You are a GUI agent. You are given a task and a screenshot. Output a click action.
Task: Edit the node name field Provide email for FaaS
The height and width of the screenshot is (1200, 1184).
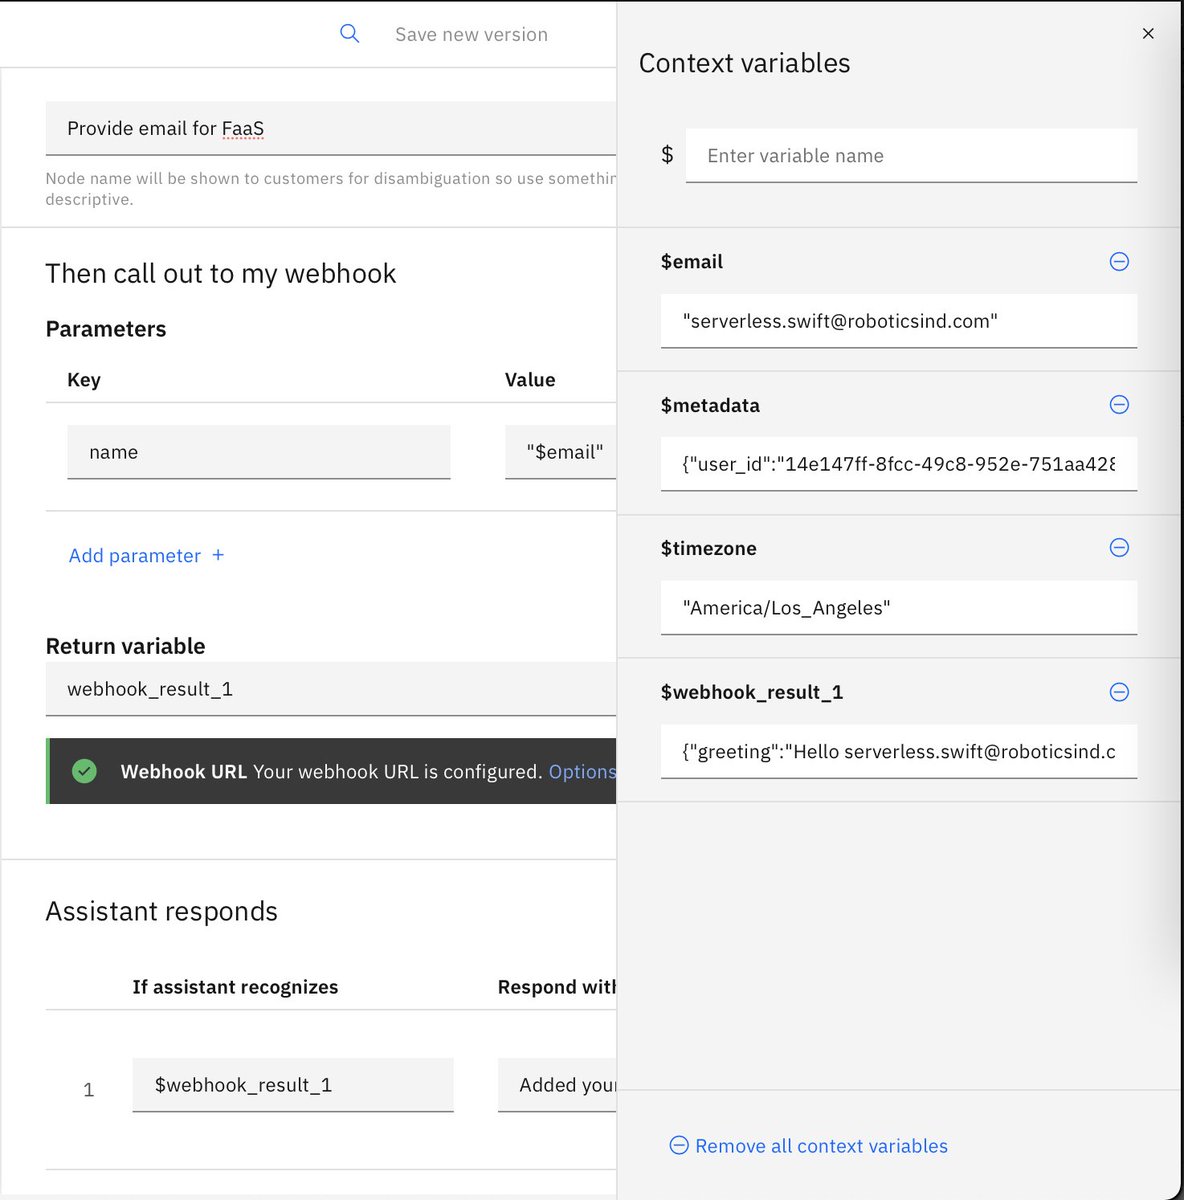pos(331,128)
